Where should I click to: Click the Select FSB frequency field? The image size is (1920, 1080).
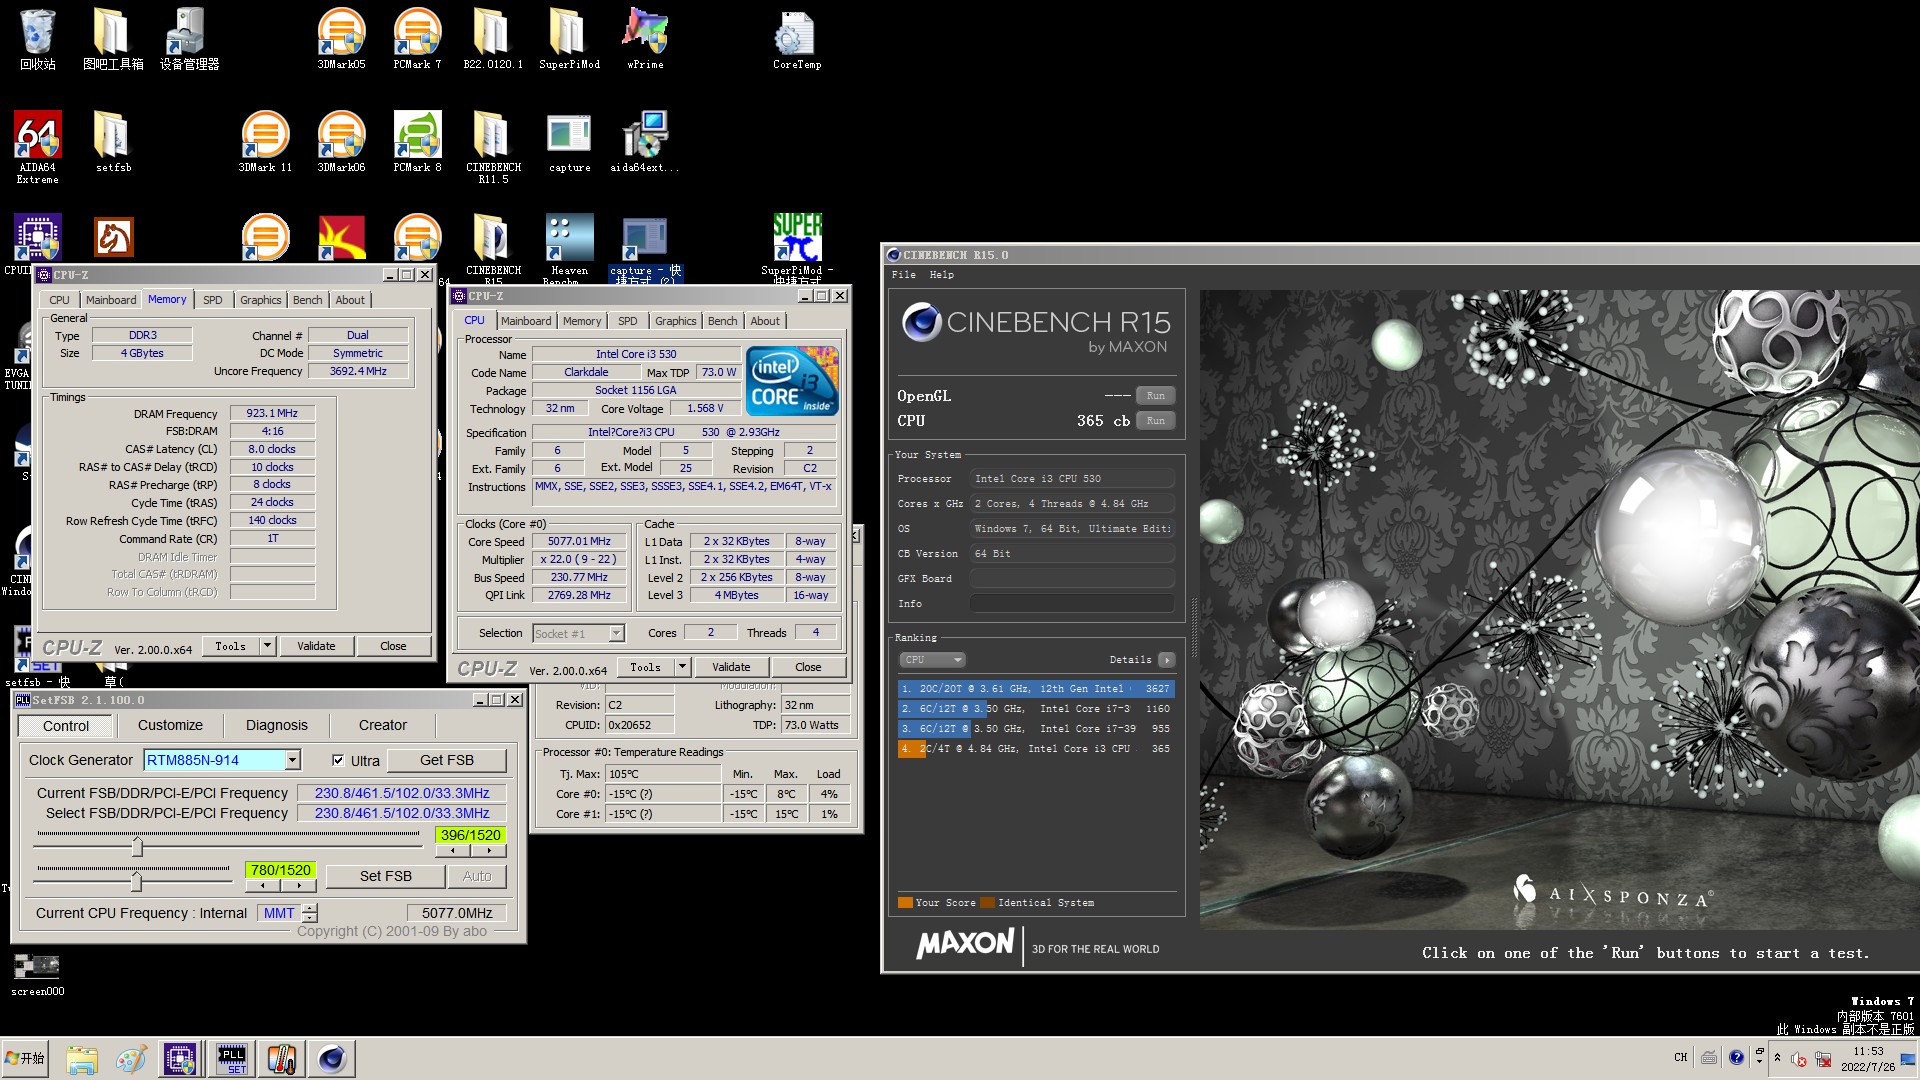[402, 814]
